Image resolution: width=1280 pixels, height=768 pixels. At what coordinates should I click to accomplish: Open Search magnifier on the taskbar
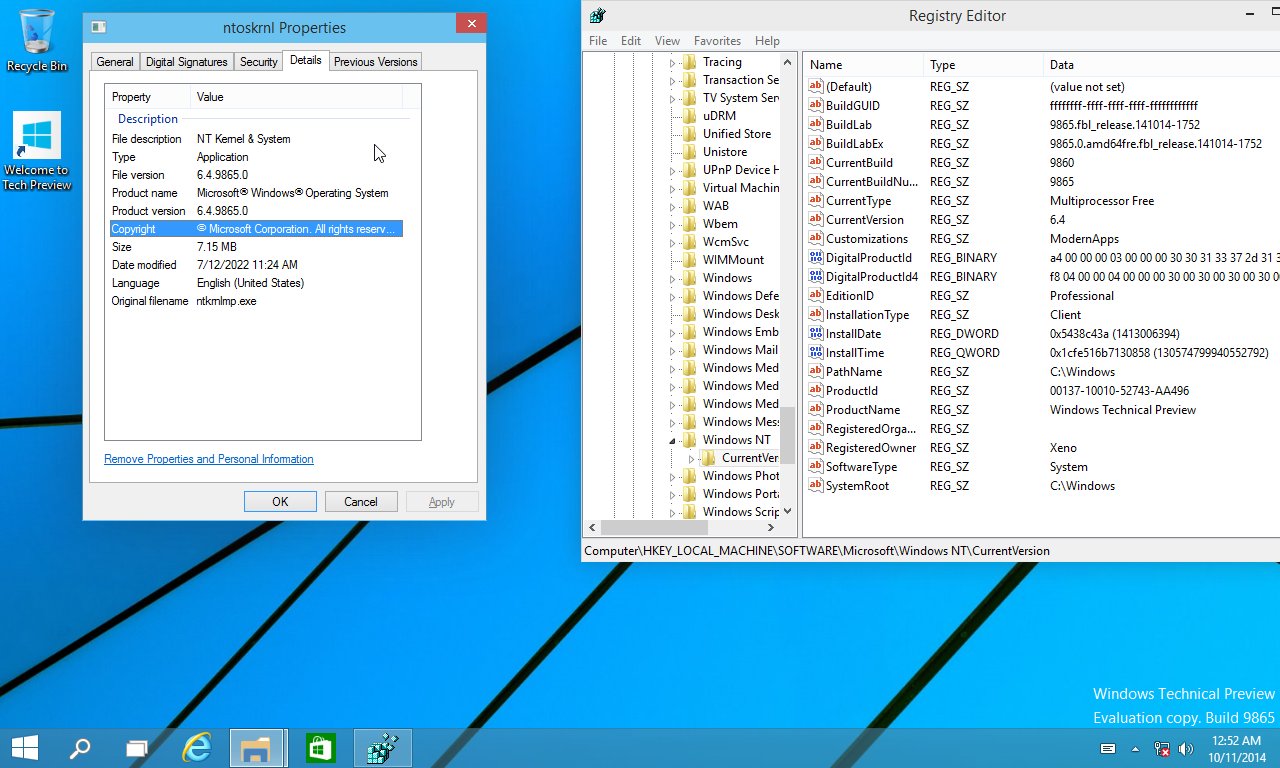(79, 748)
